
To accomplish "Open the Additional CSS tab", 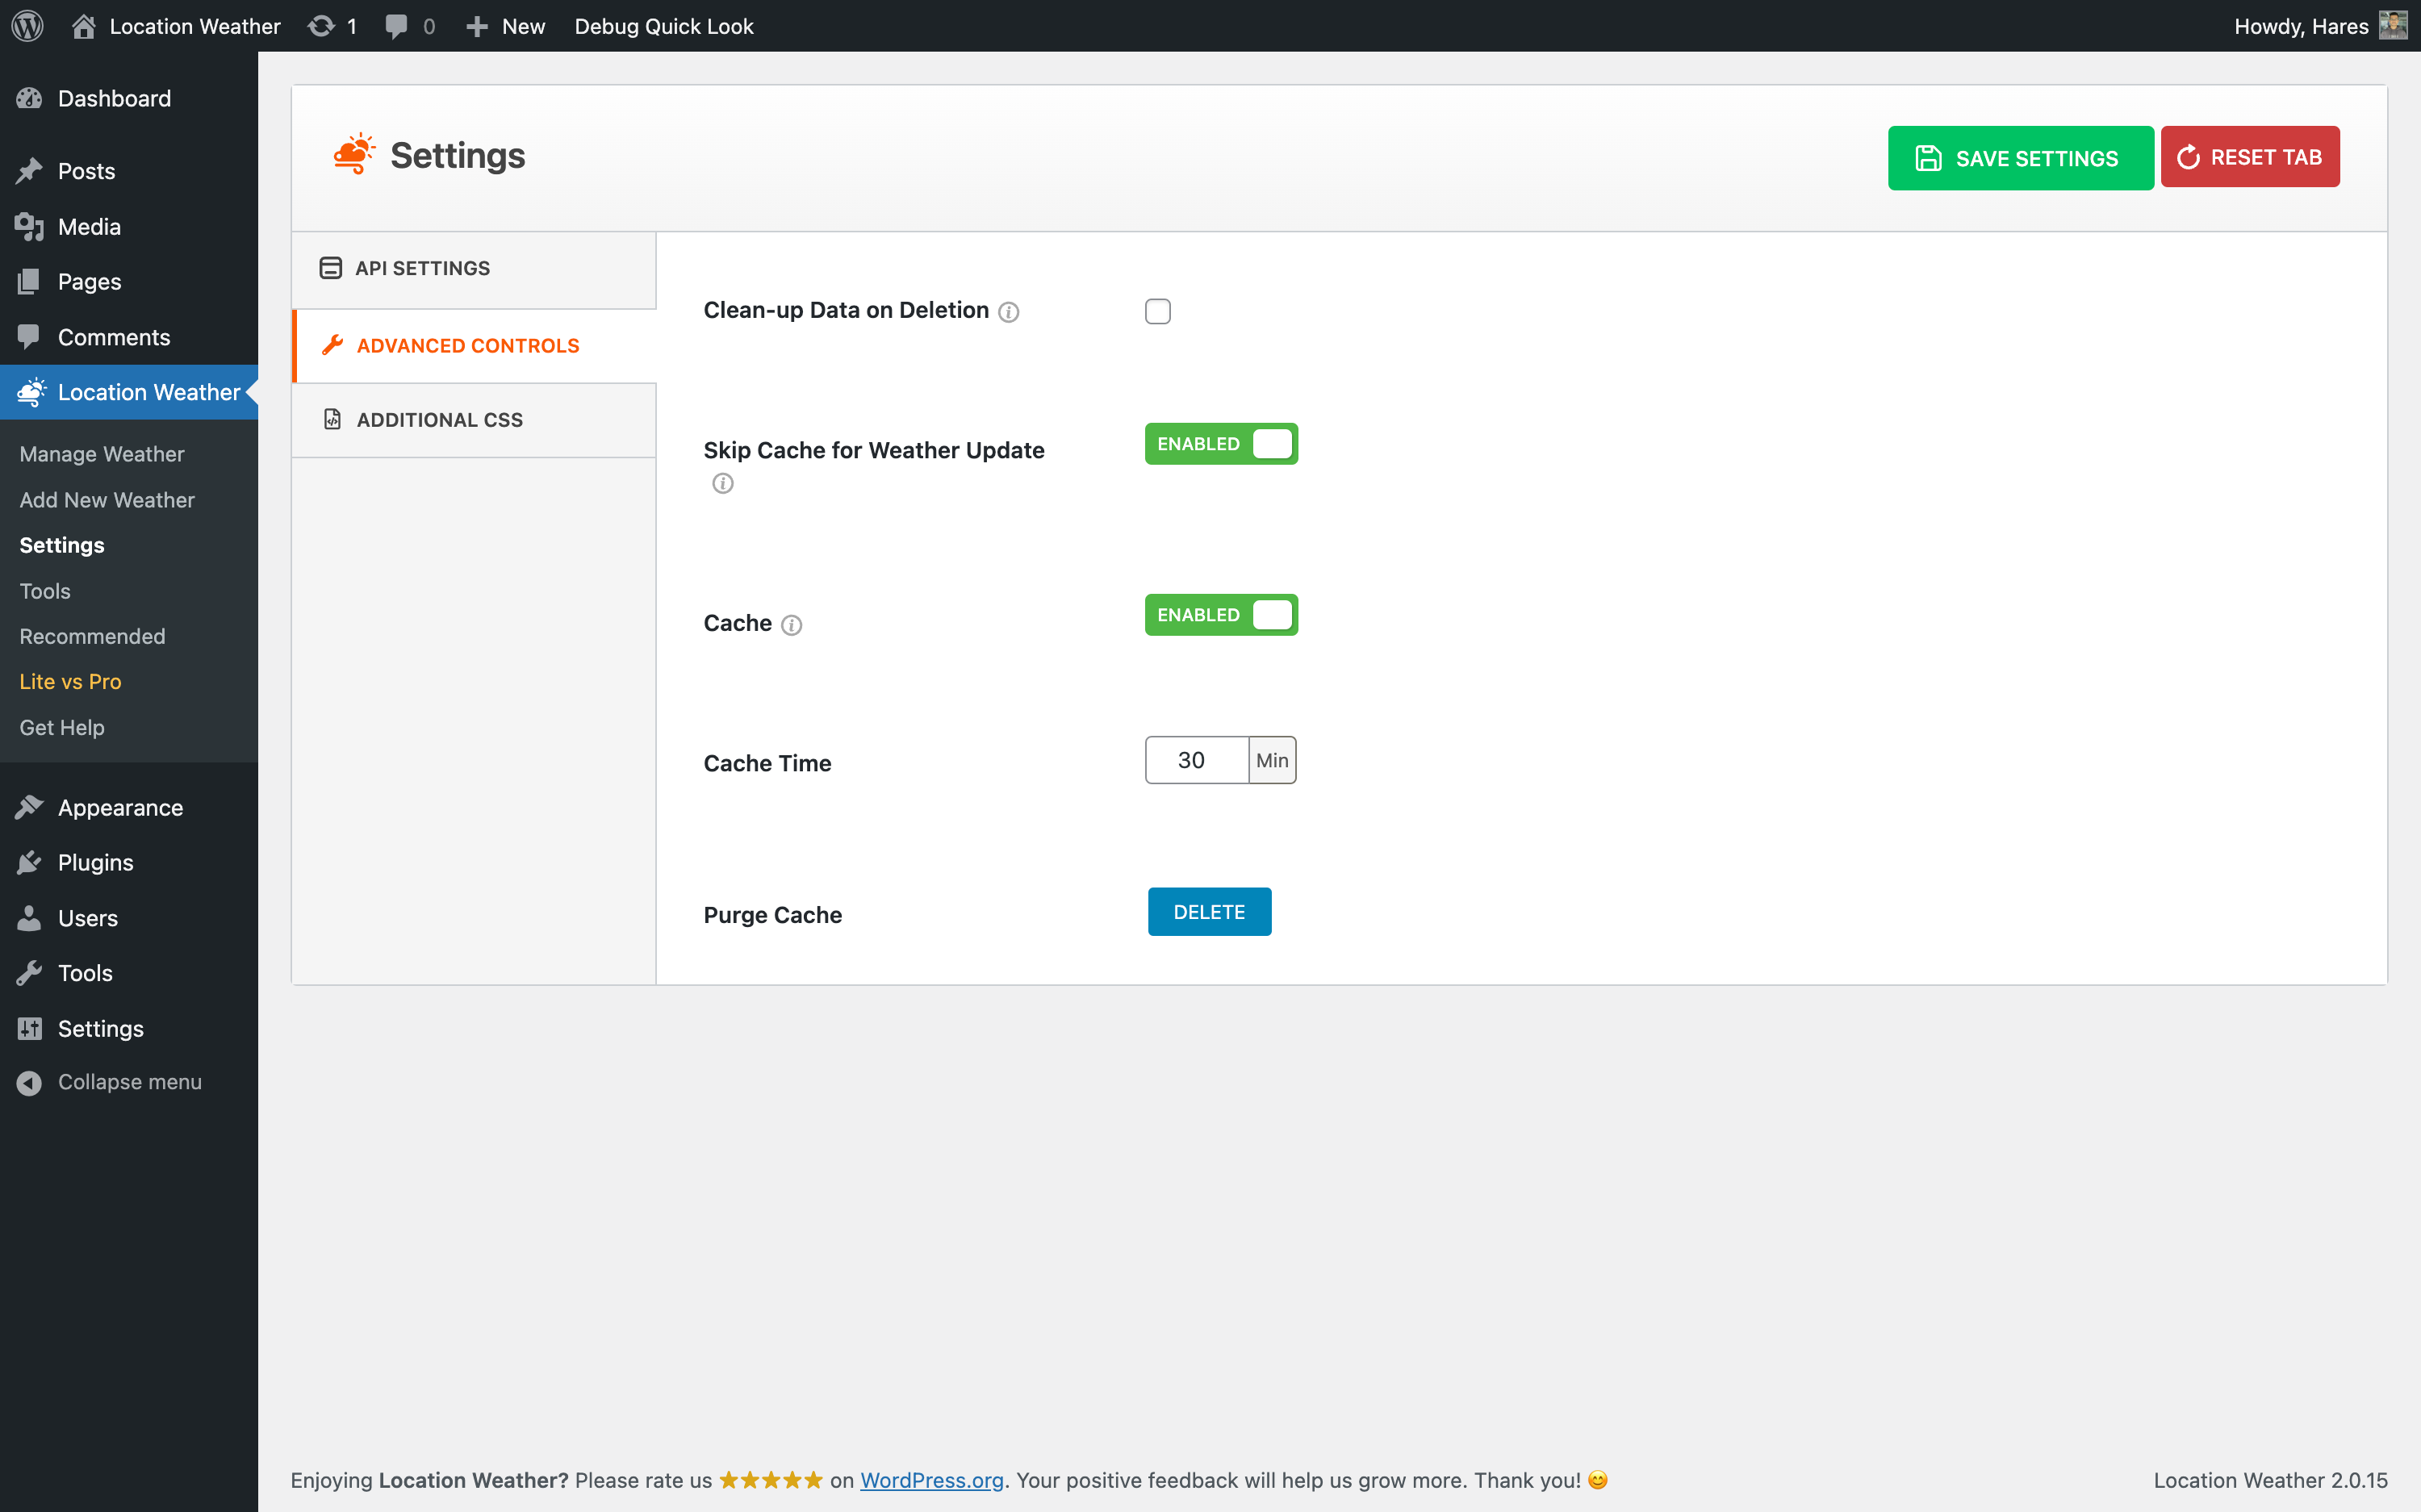I will (439, 420).
